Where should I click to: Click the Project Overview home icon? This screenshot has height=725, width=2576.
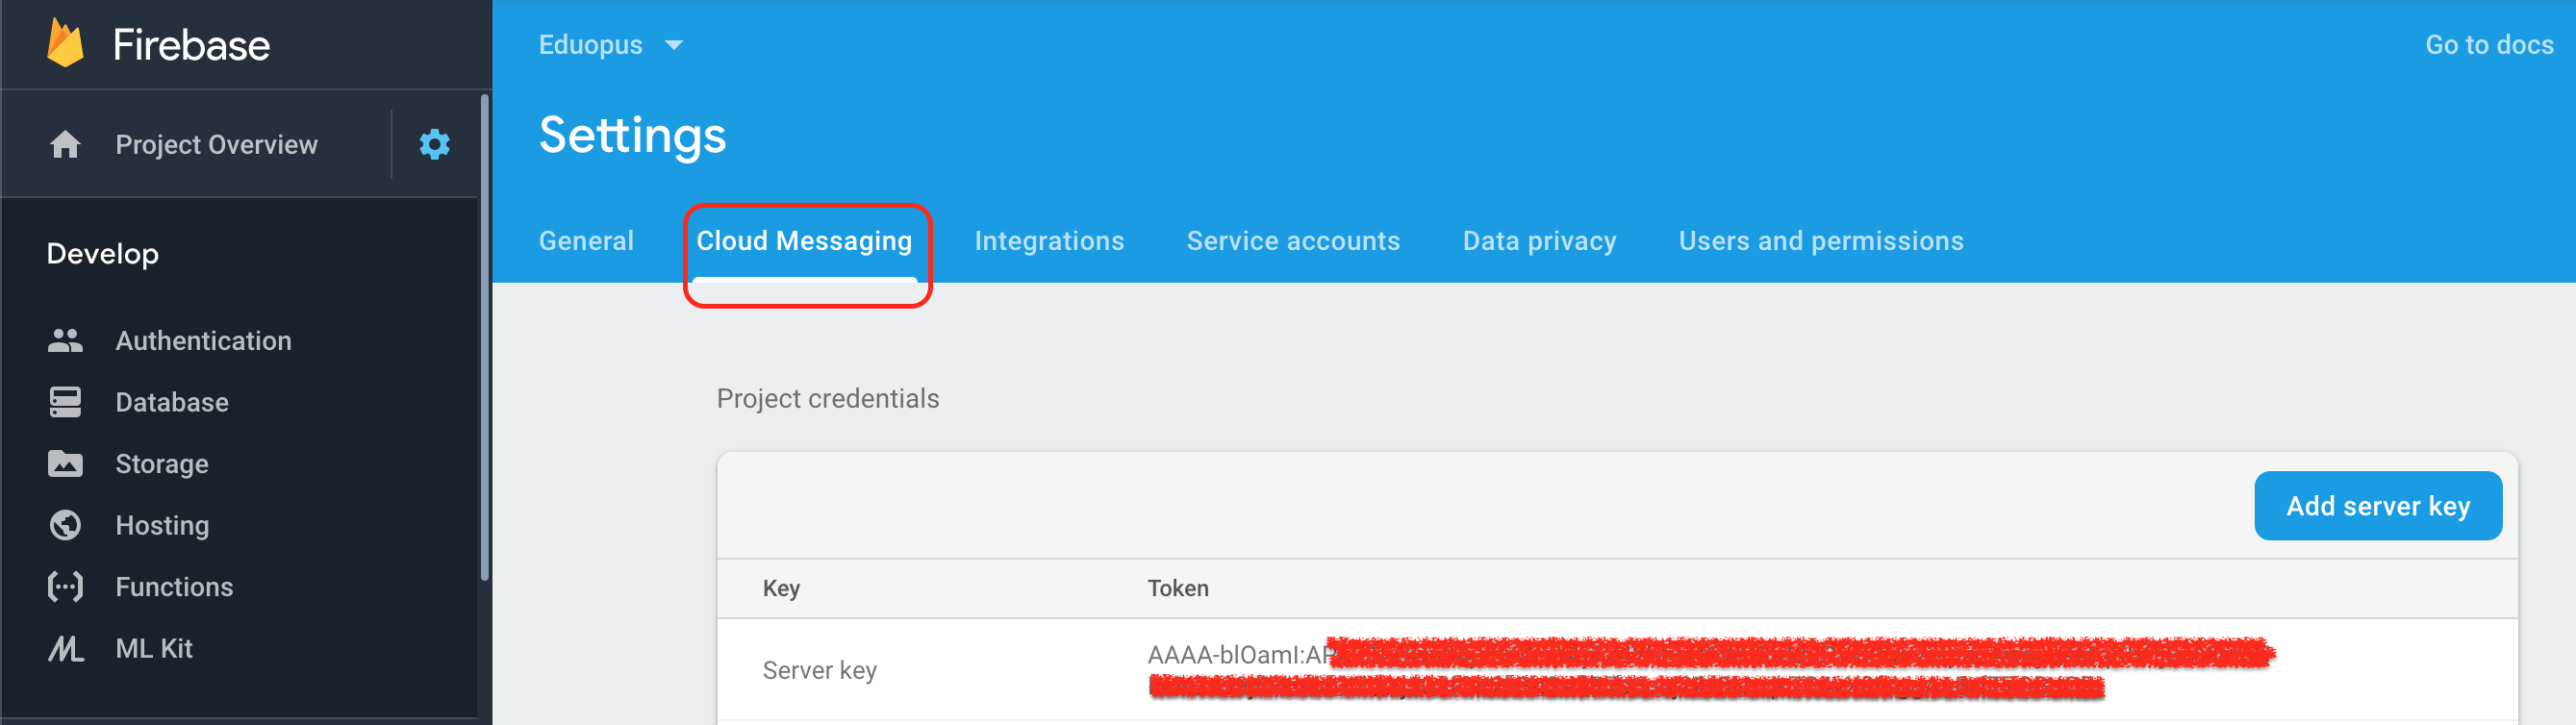66,145
